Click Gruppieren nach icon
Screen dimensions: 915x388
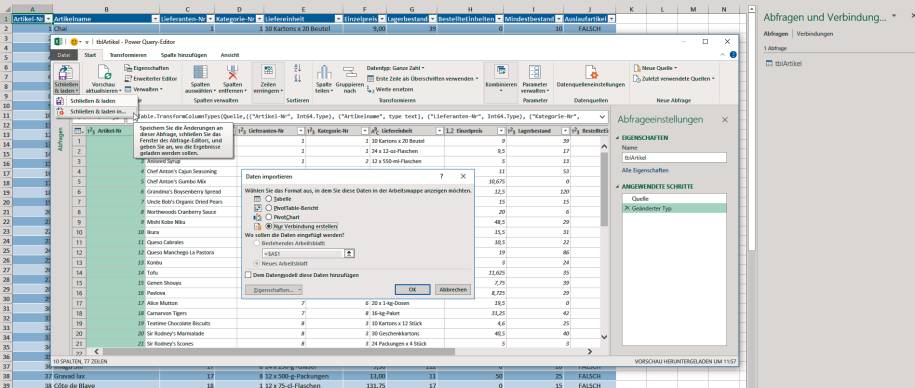point(350,72)
